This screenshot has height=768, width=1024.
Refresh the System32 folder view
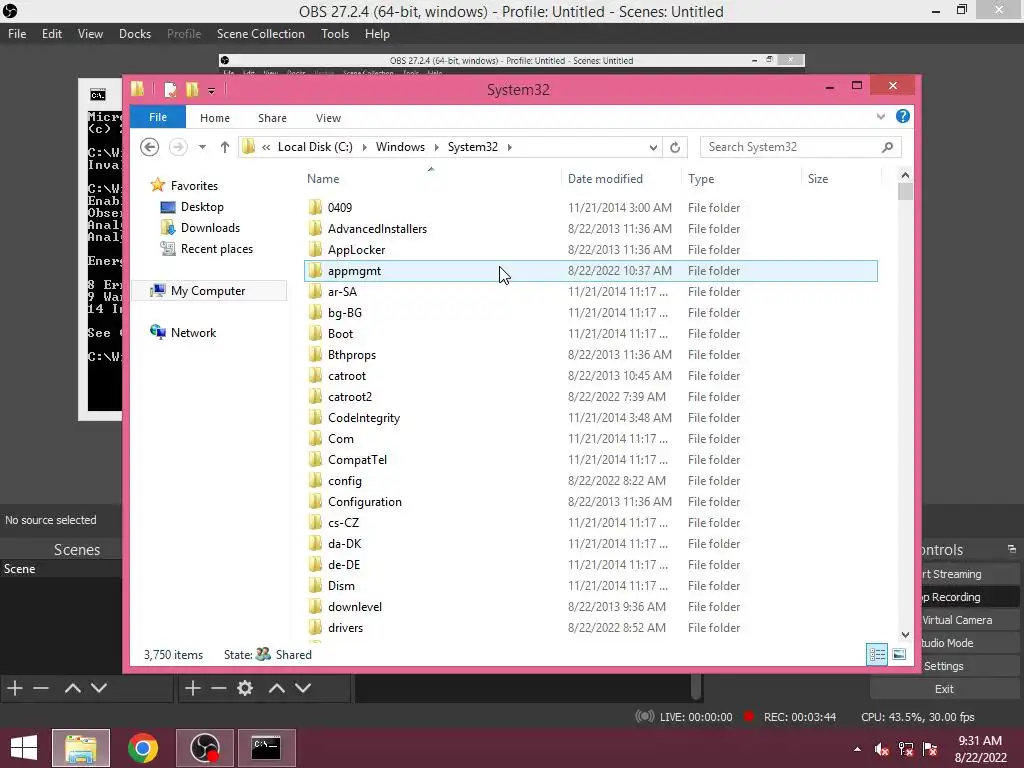tap(675, 148)
